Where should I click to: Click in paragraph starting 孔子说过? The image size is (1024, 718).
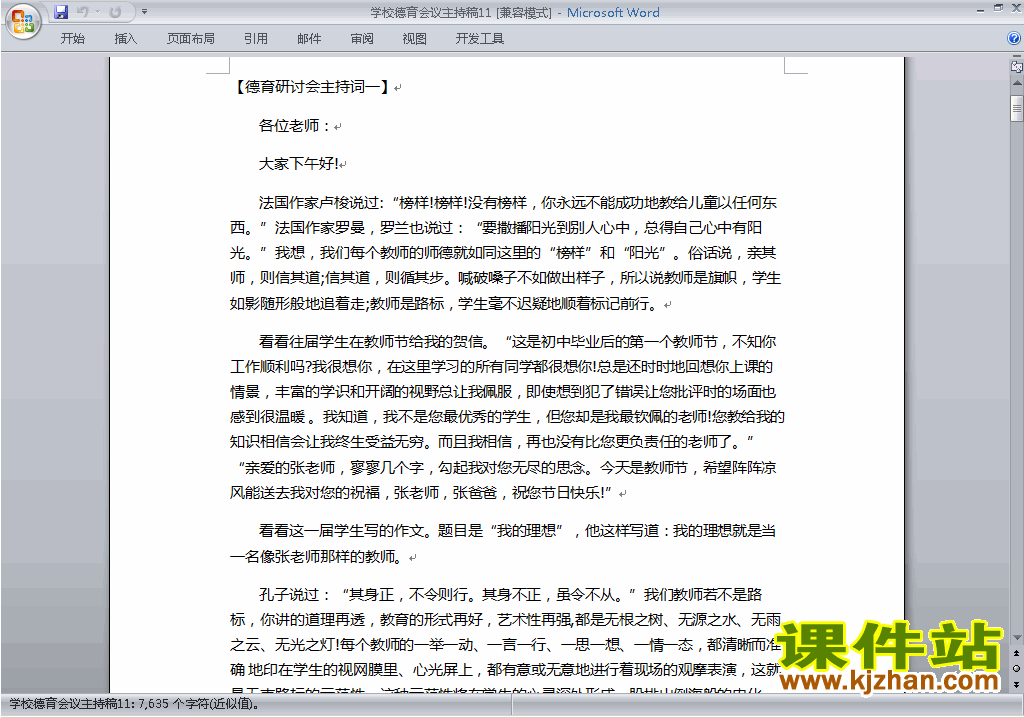(505, 640)
